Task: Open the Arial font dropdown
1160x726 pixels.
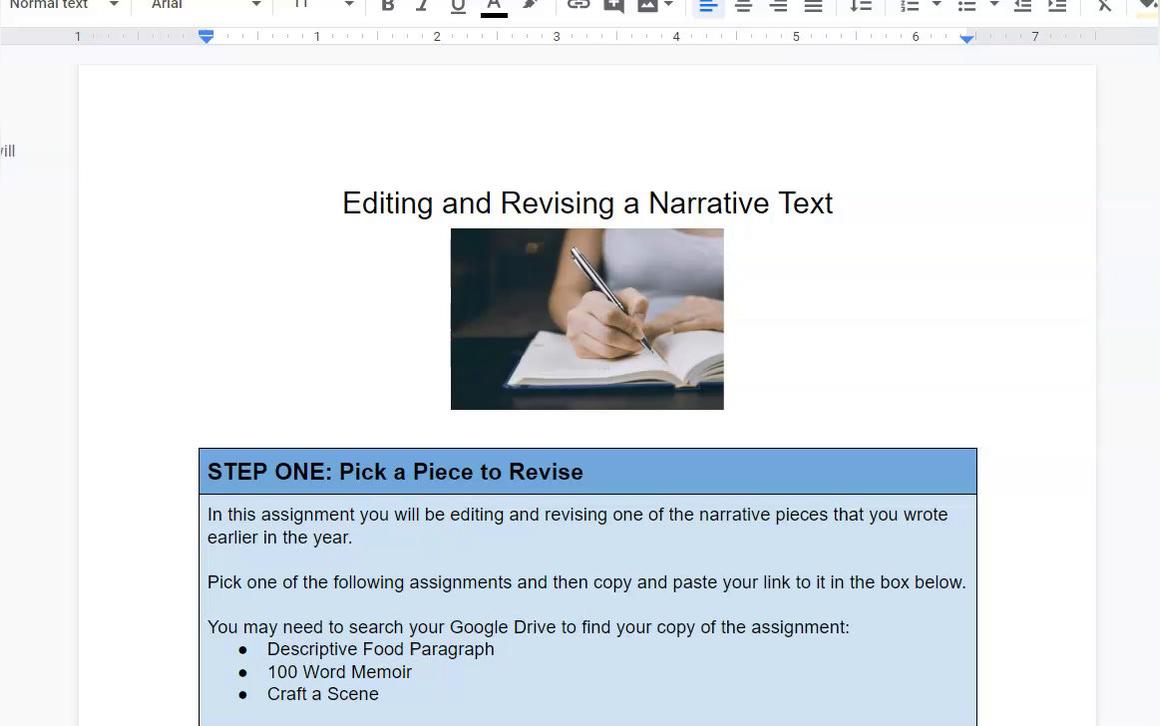Action: point(206,4)
